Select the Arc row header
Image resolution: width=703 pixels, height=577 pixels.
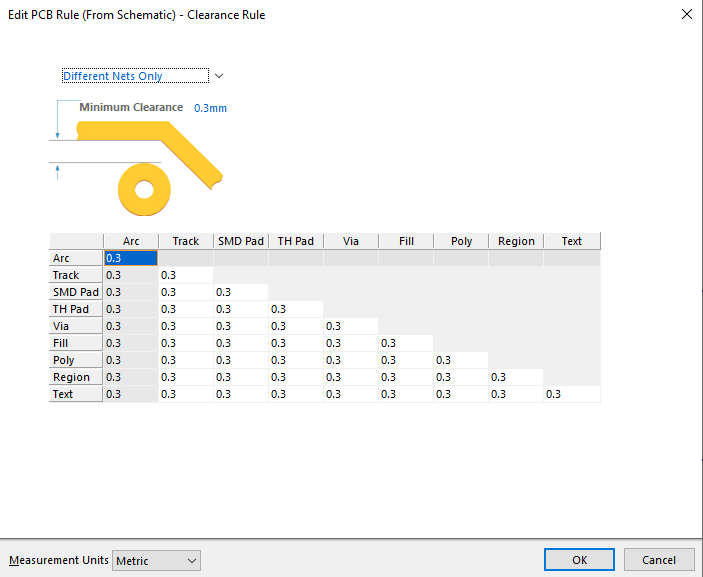76,258
